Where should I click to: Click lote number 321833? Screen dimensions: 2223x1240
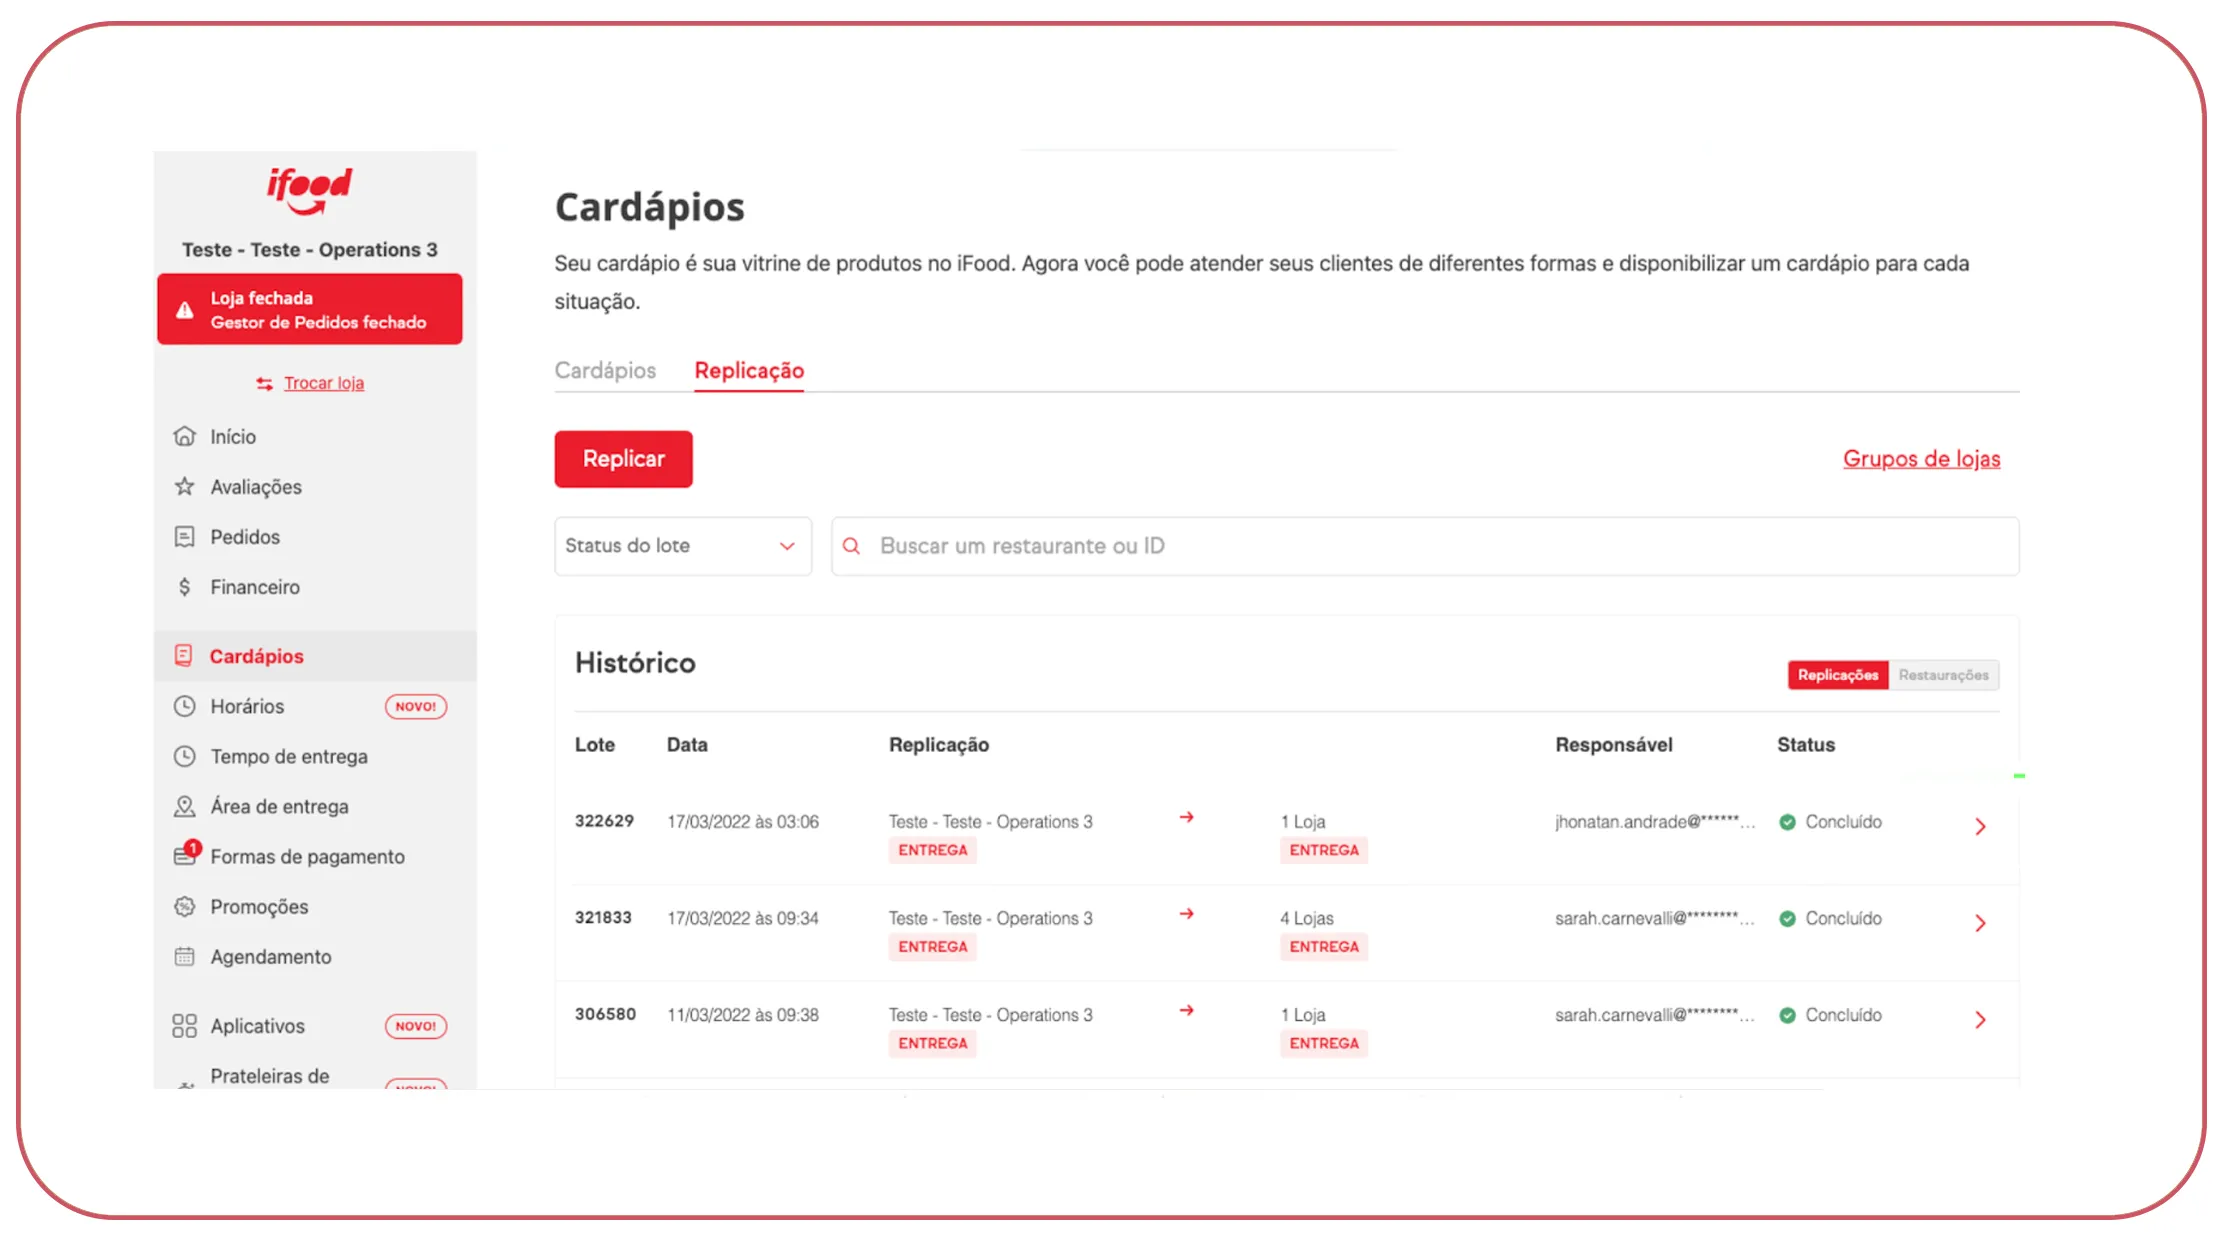click(x=603, y=917)
